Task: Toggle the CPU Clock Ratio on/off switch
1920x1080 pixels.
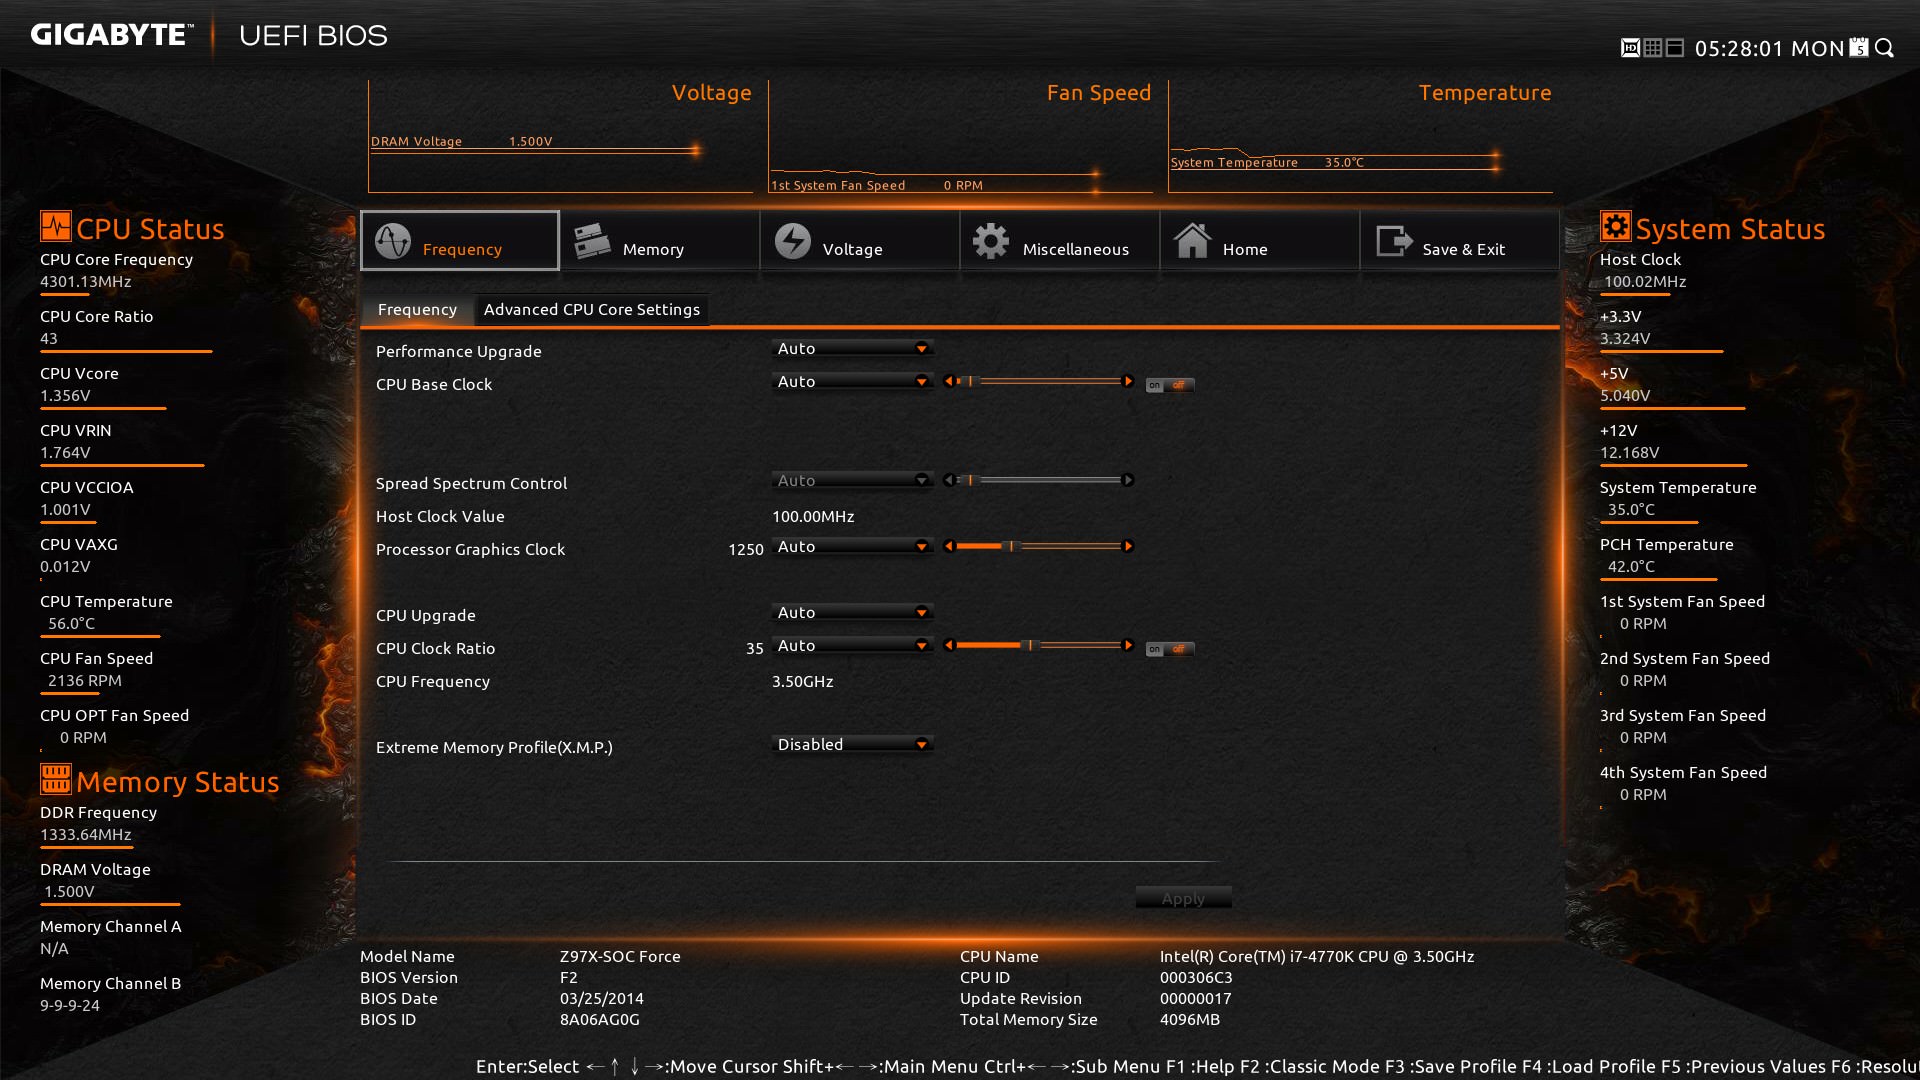Action: (1170, 649)
